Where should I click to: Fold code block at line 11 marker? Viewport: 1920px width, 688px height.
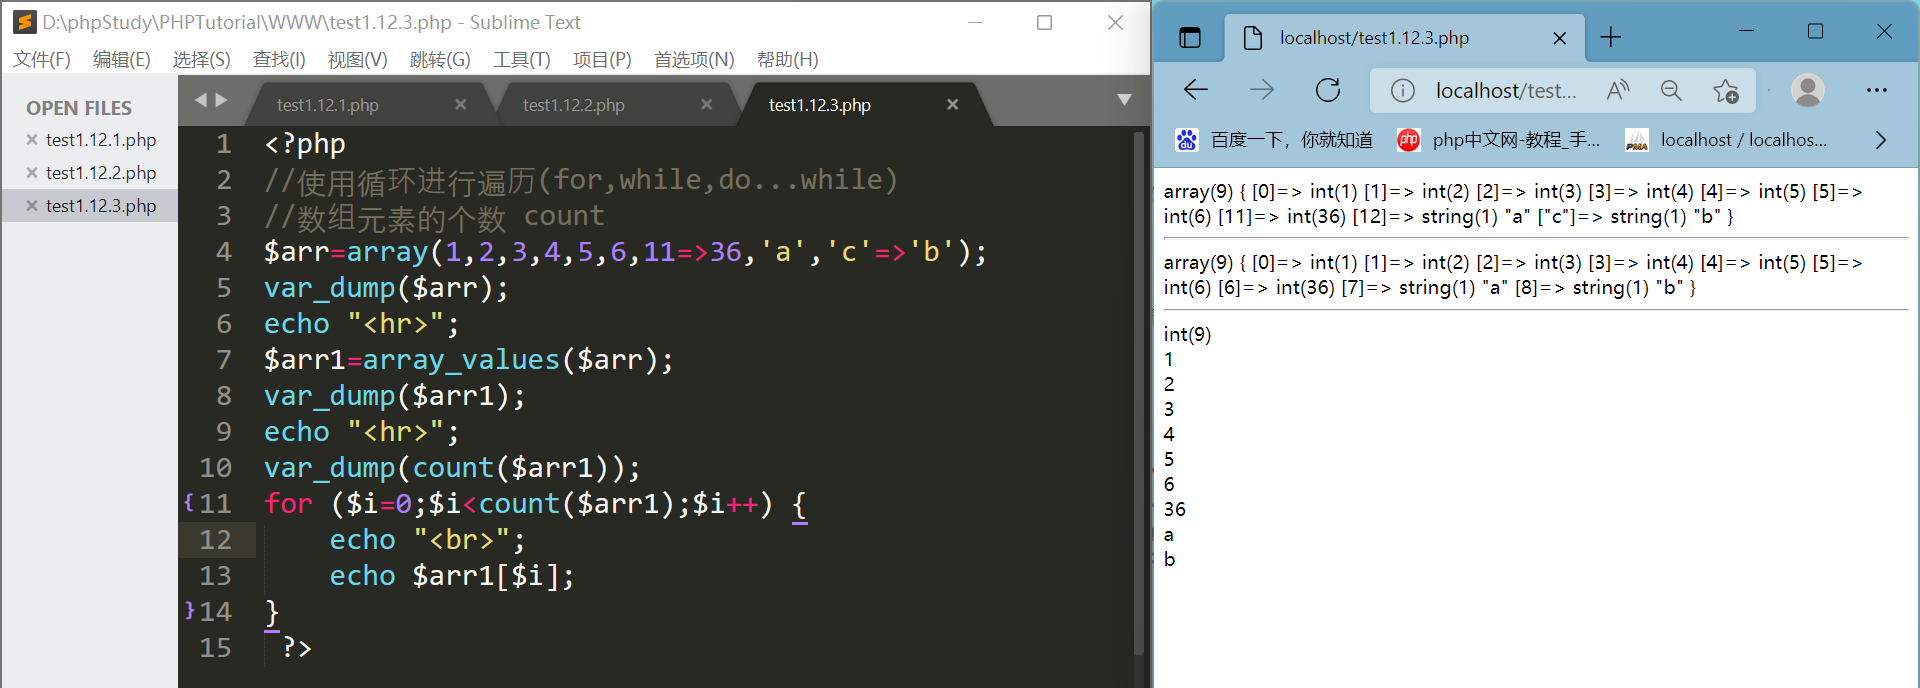tap(189, 502)
